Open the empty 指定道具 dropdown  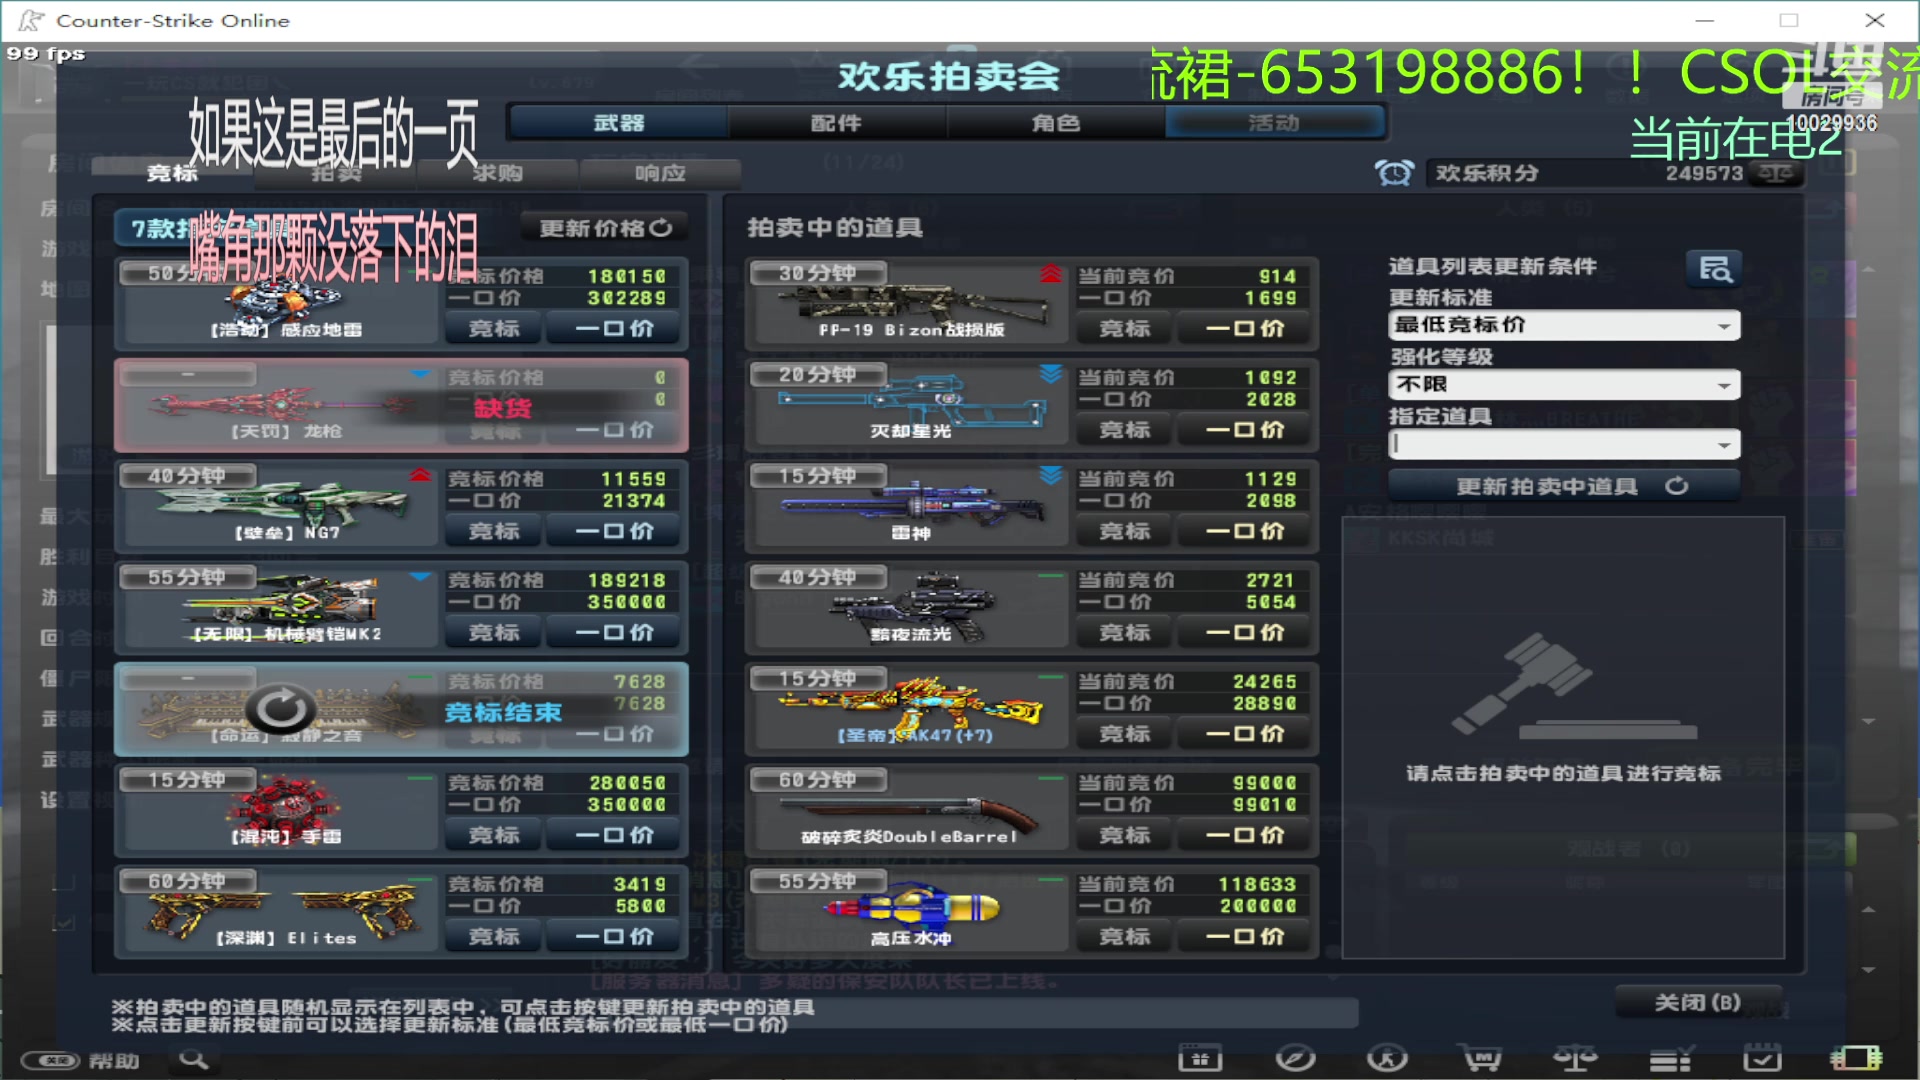click(x=1564, y=444)
